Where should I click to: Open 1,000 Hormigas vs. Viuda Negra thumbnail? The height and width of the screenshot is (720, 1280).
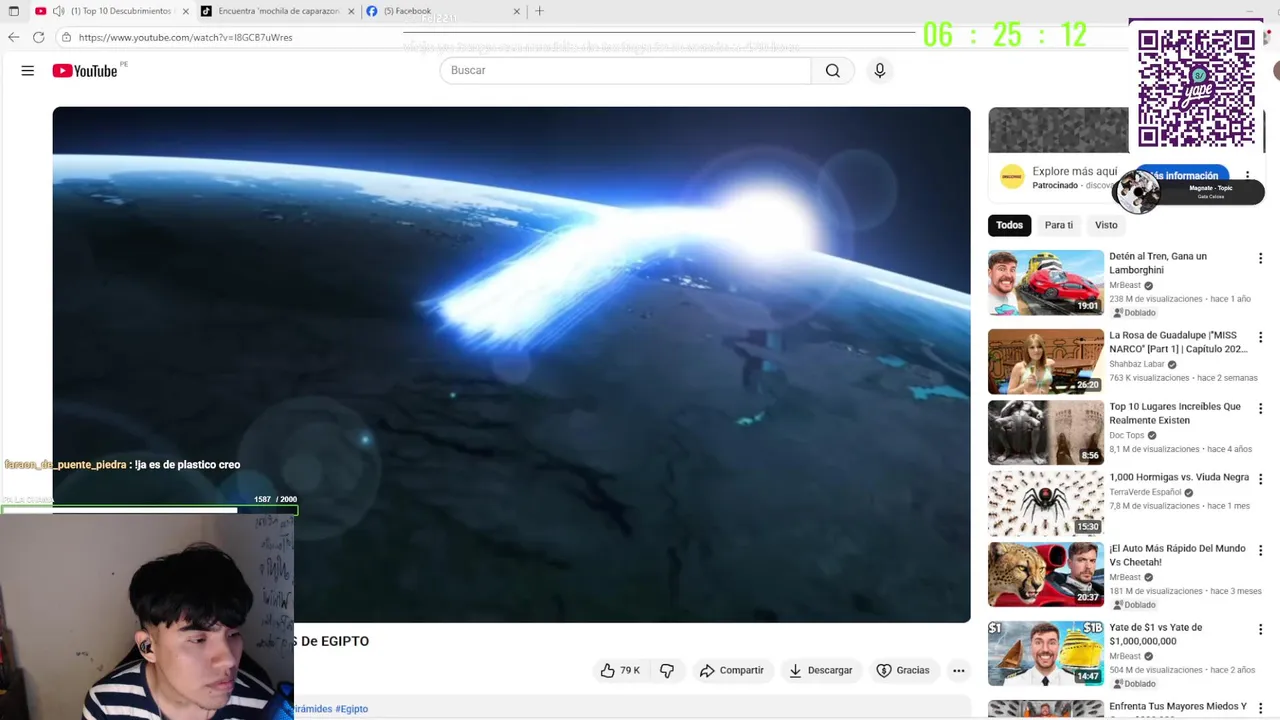1046,503
